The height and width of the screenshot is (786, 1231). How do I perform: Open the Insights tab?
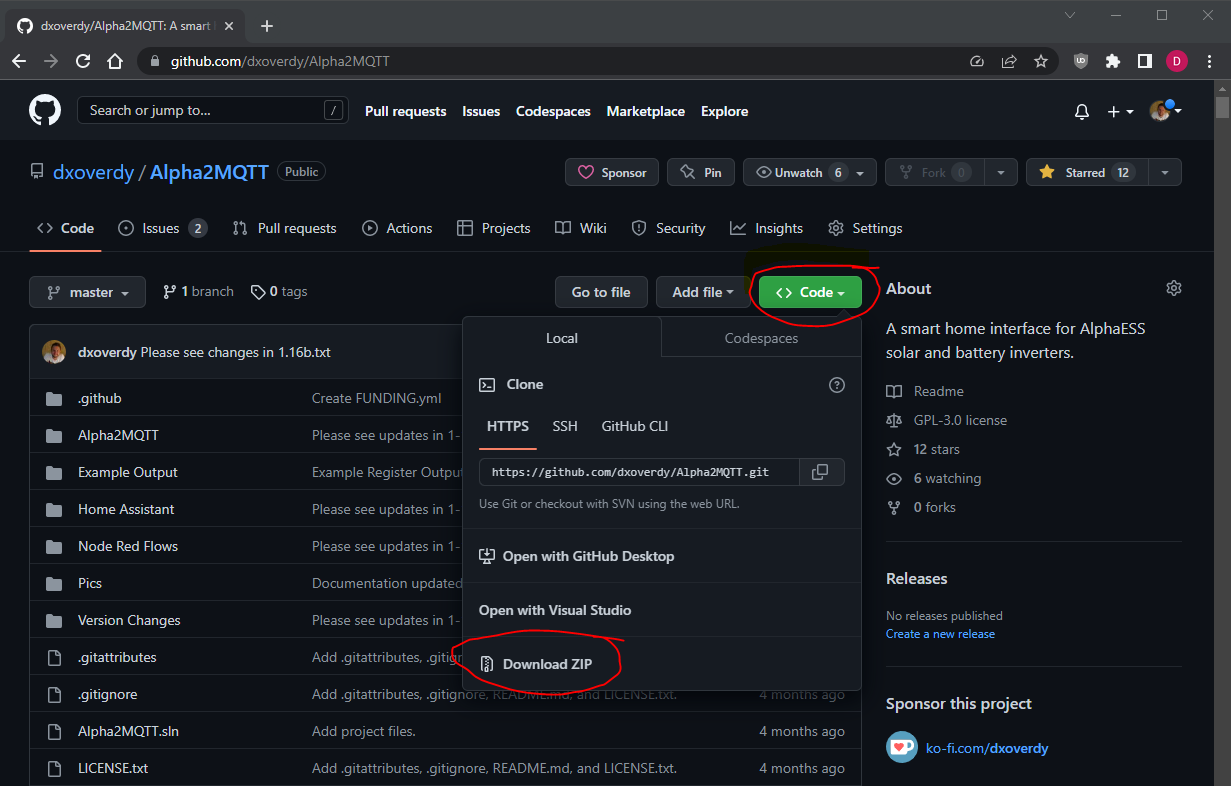point(766,228)
